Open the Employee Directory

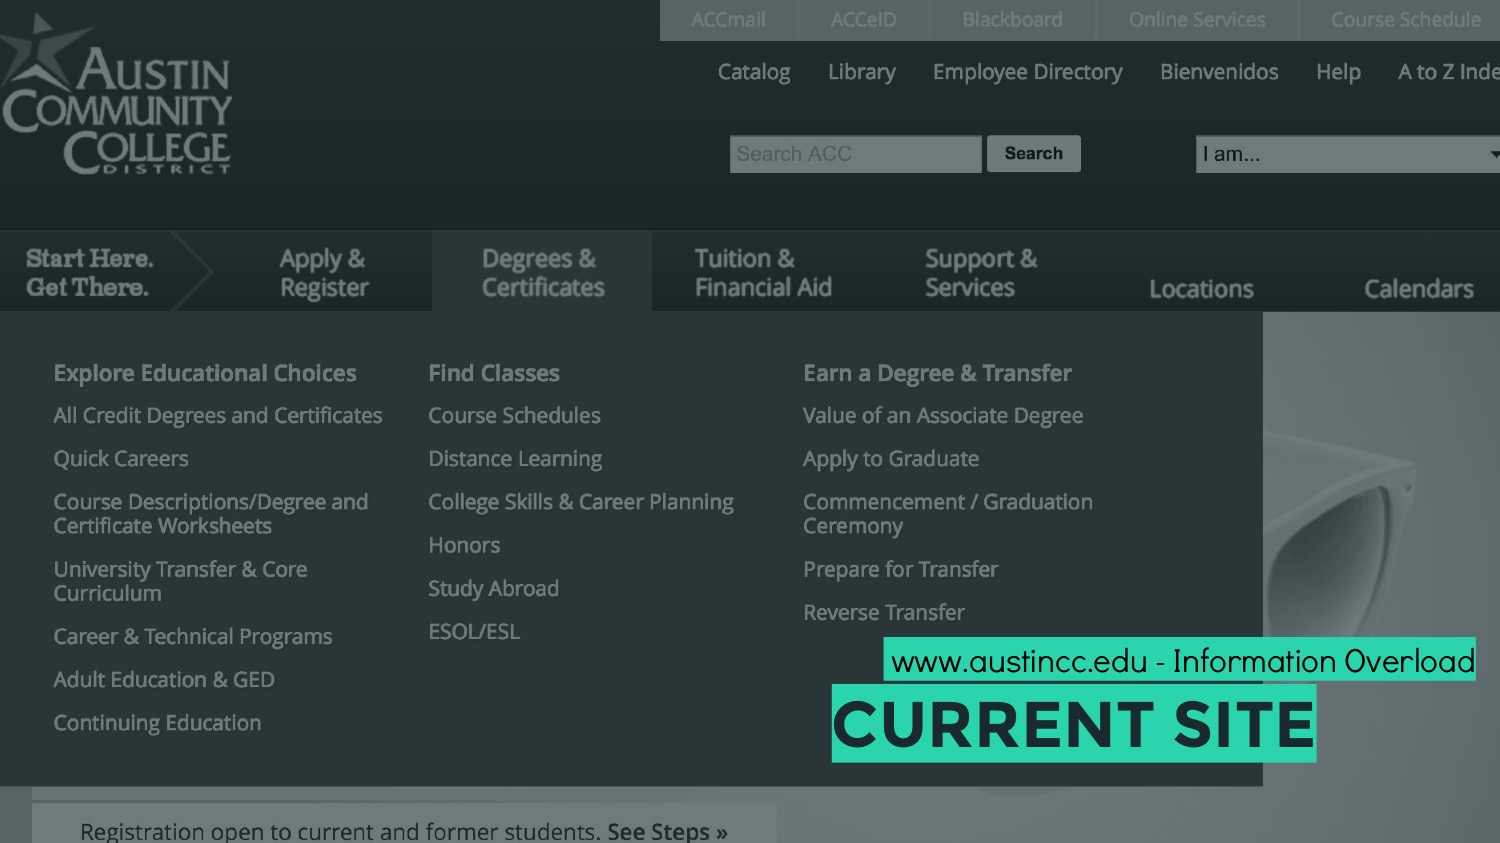pyautogui.click(x=1027, y=72)
